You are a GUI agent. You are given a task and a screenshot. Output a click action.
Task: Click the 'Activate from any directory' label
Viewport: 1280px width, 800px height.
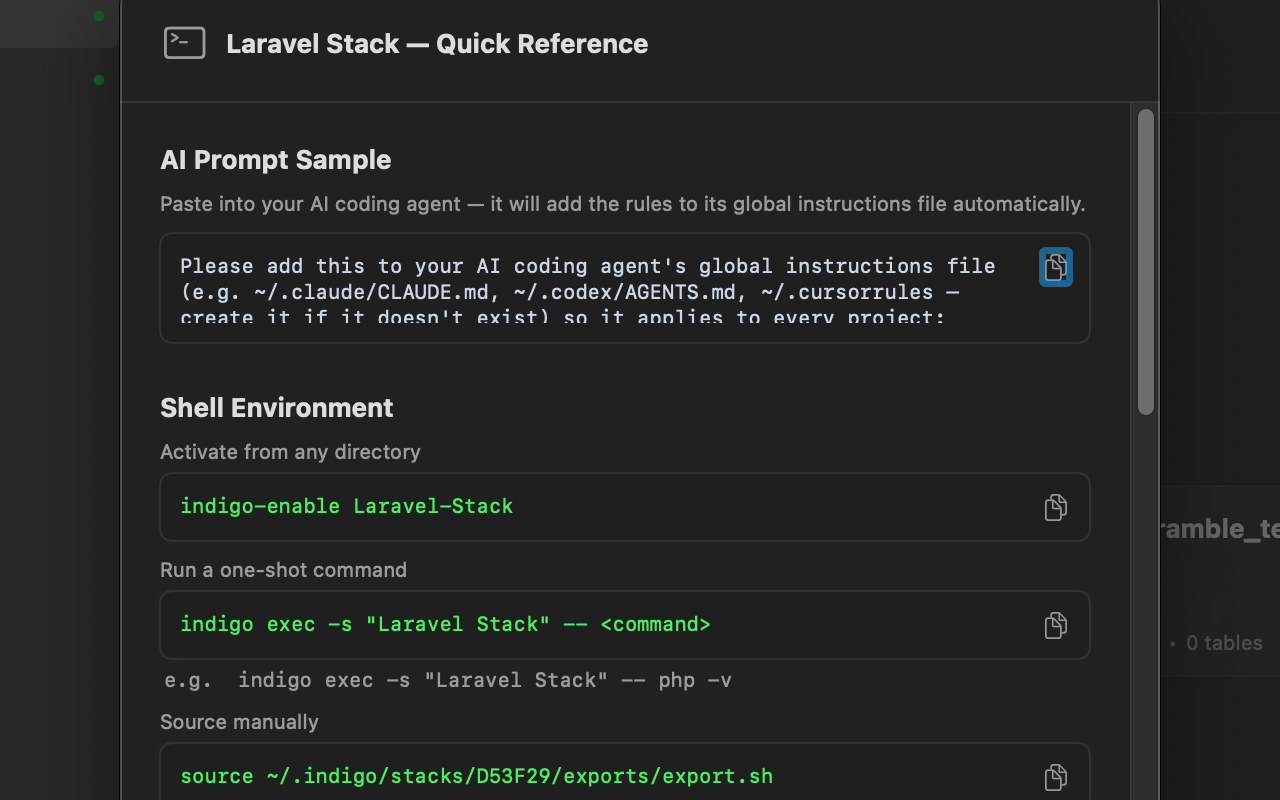290,452
